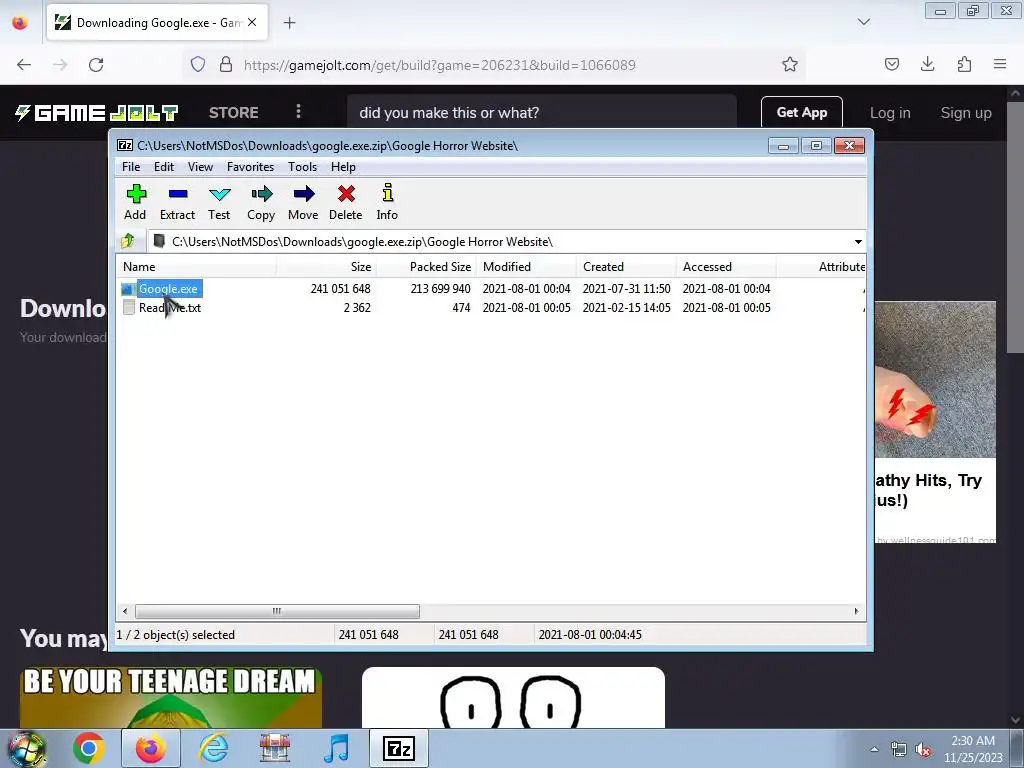
Task: Select the Copy toolbar icon in 7-Zip
Action: (x=261, y=202)
